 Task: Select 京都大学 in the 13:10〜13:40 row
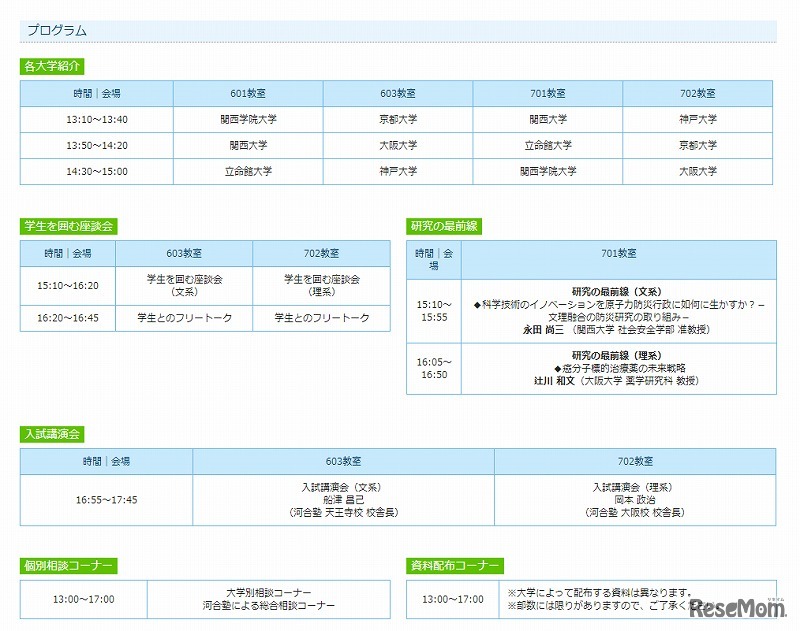click(x=397, y=119)
